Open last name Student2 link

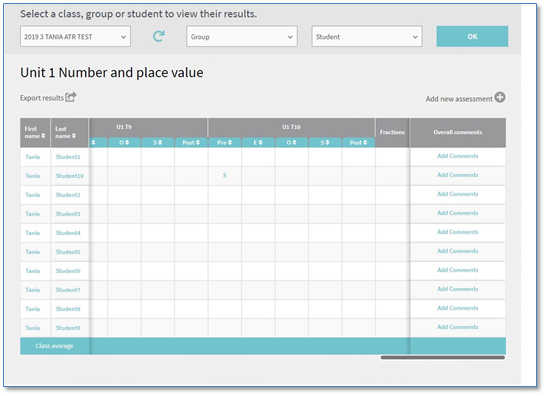coord(68,195)
